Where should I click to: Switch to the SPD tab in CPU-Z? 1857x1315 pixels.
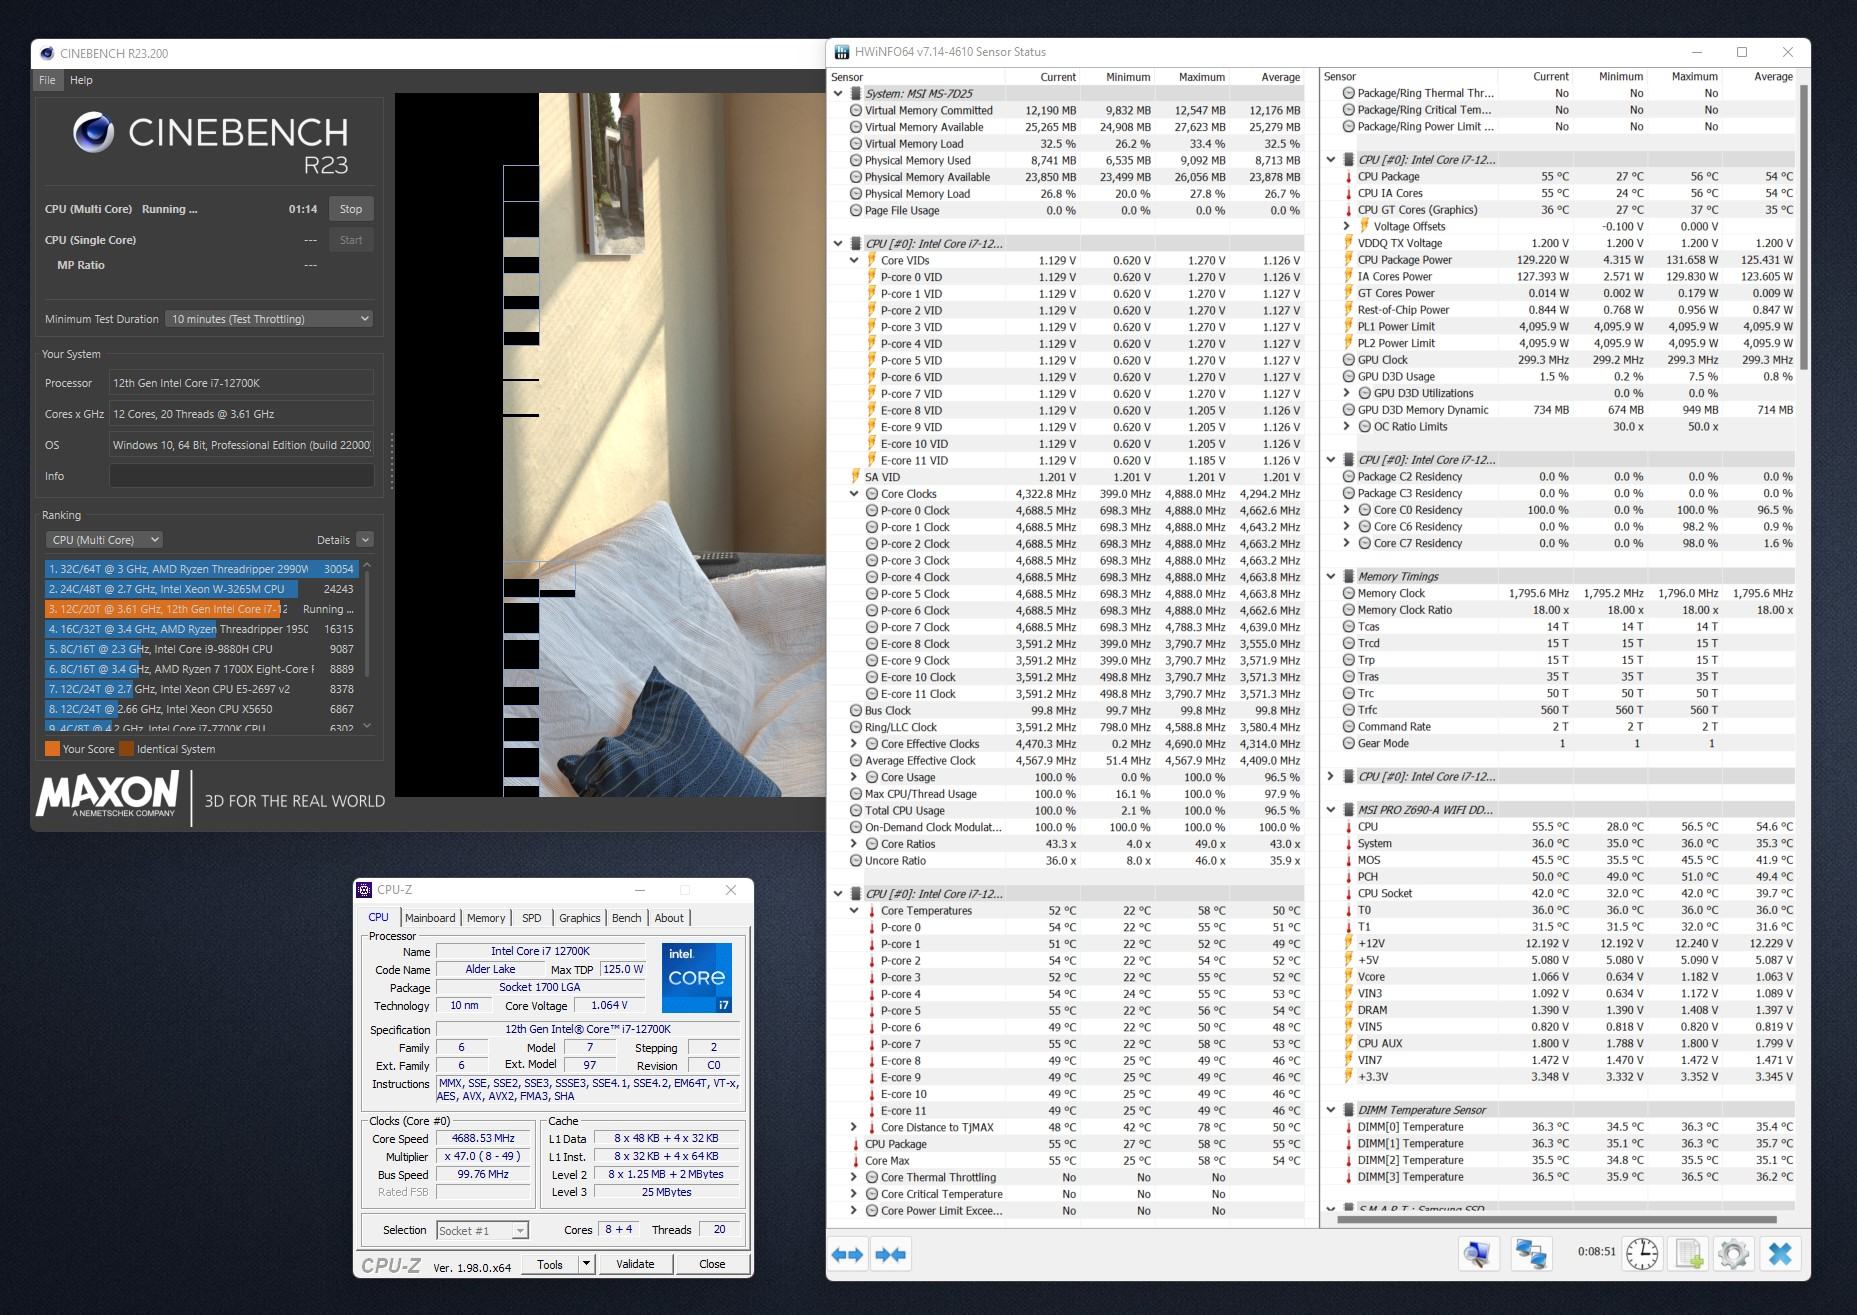point(532,918)
